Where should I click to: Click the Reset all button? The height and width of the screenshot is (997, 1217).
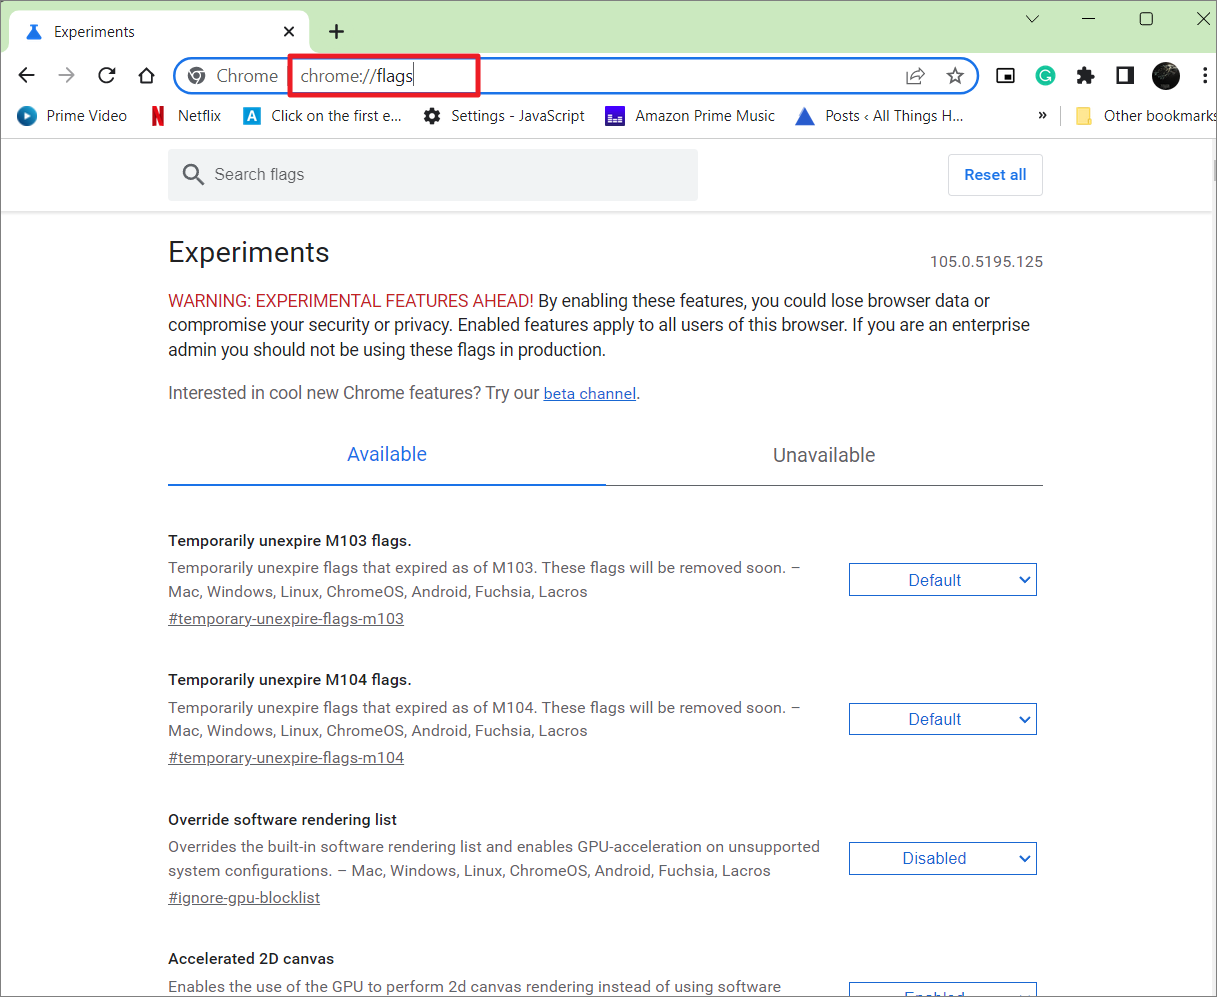click(995, 175)
